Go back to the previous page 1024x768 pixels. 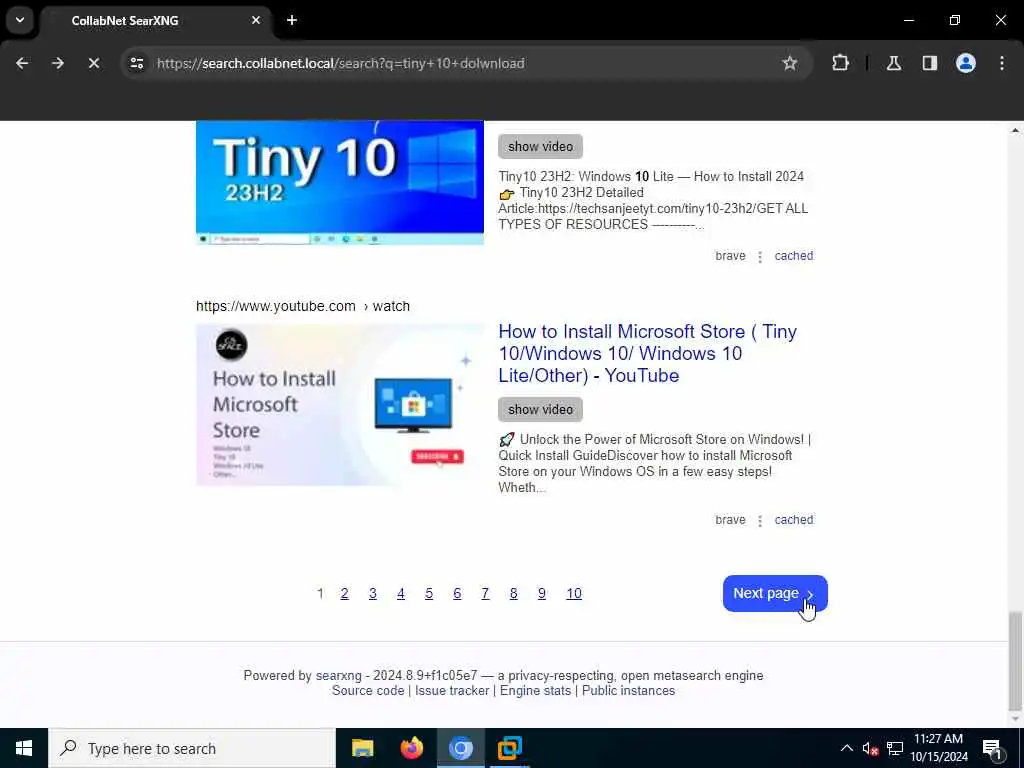22,63
